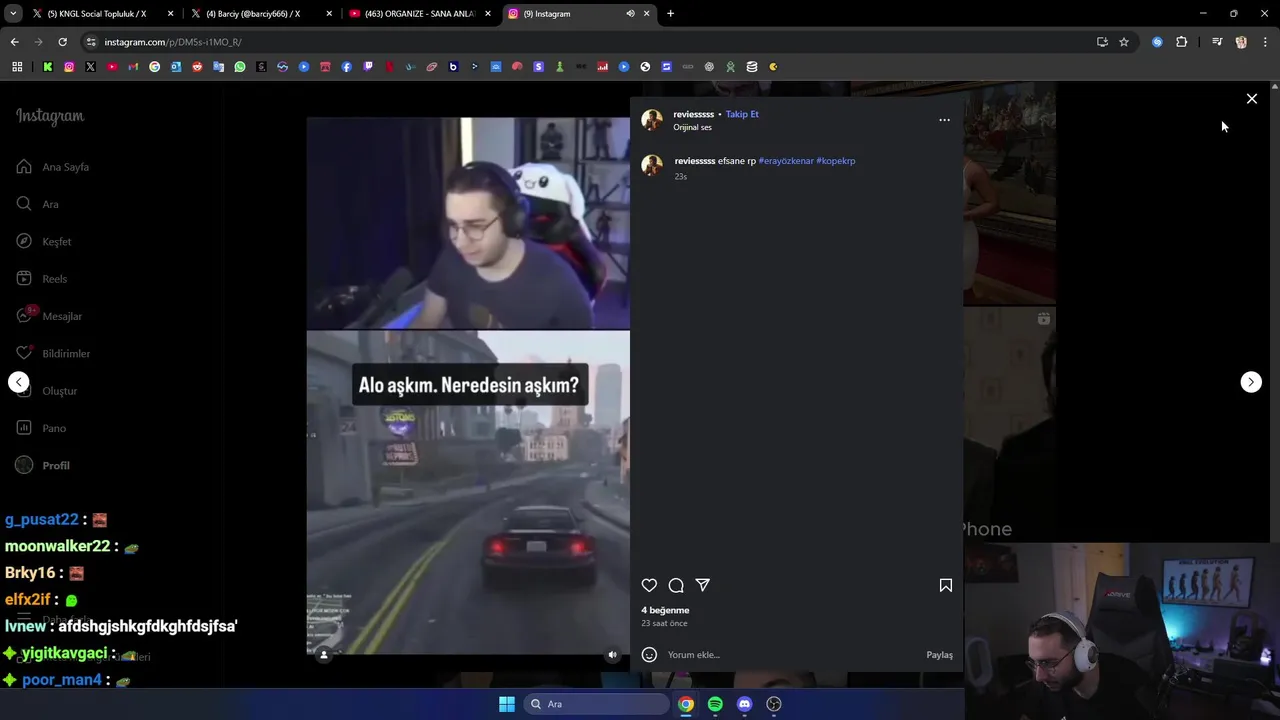The width and height of the screenshot is (1280, 720).
Task: Save post with the bookmark icon
Action: click(x=946, y=585)
